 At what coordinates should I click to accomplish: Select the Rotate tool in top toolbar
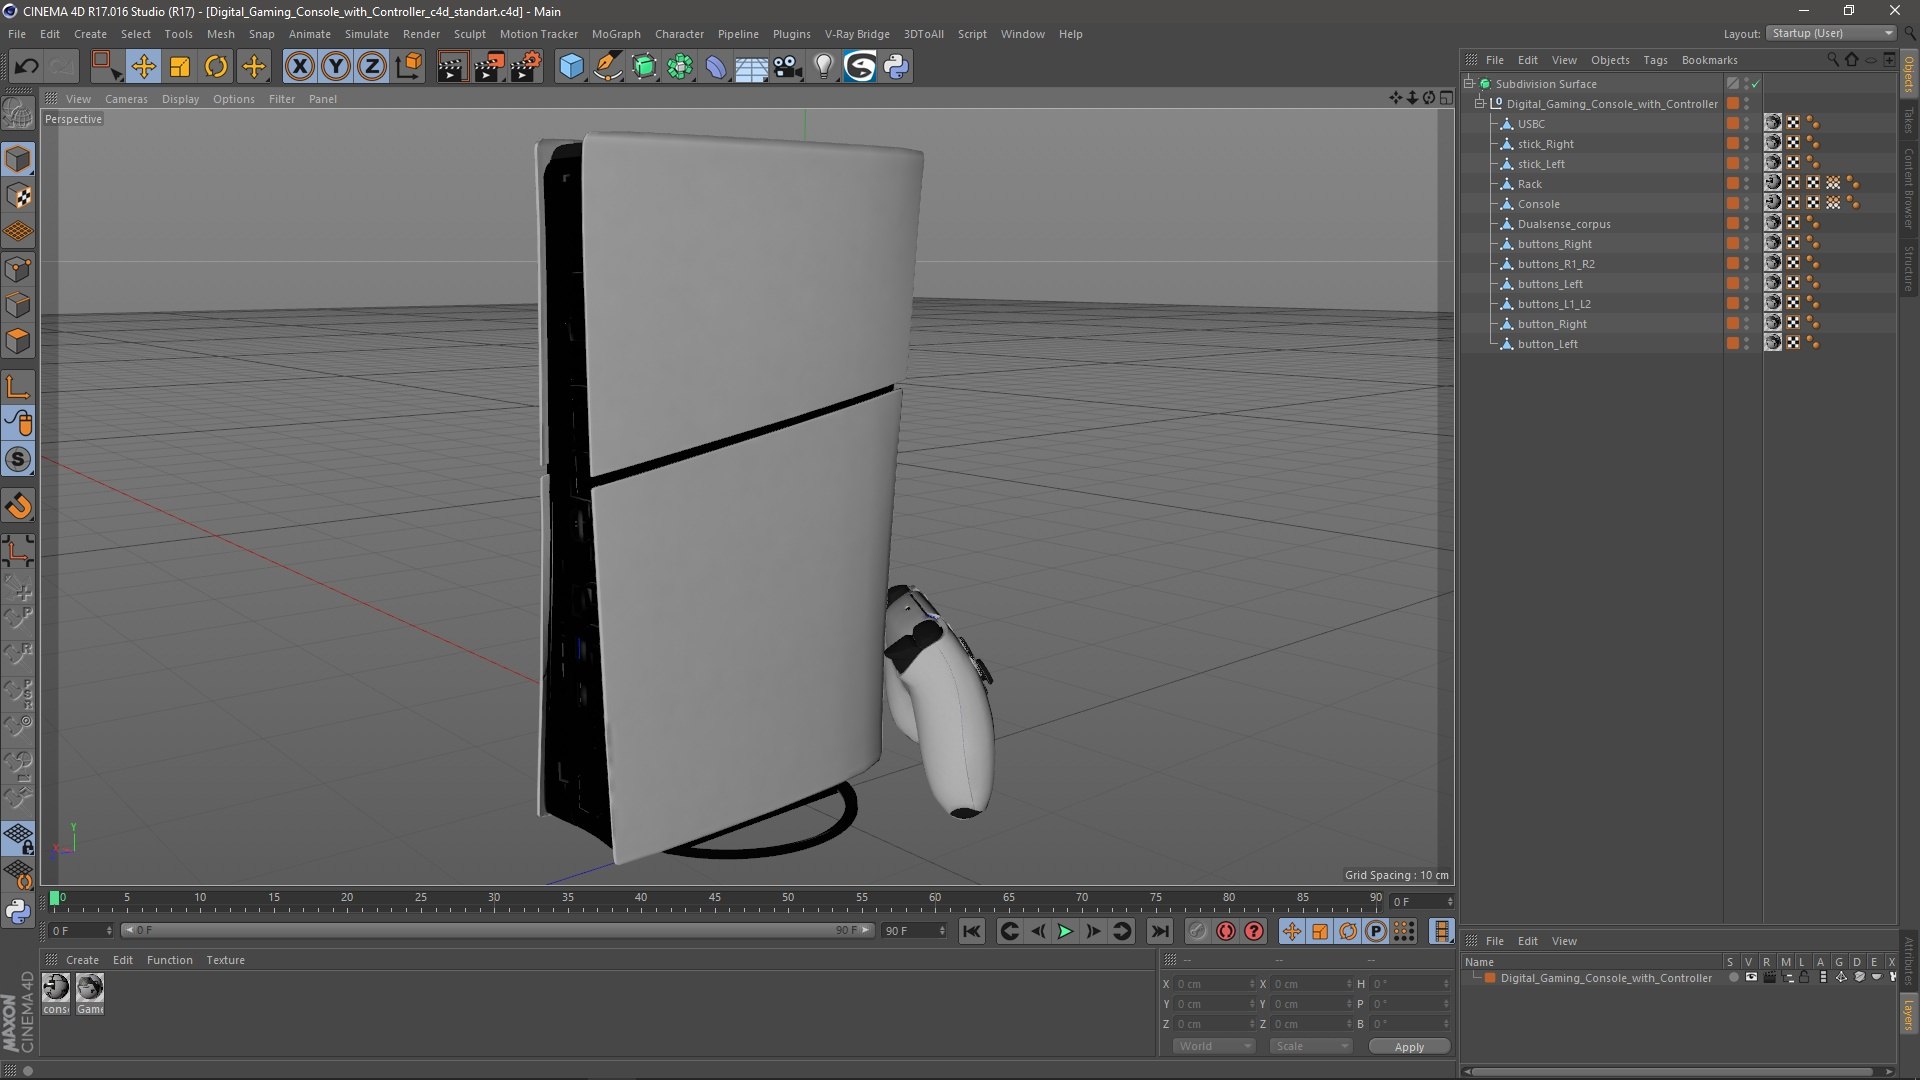click(216, 67)
